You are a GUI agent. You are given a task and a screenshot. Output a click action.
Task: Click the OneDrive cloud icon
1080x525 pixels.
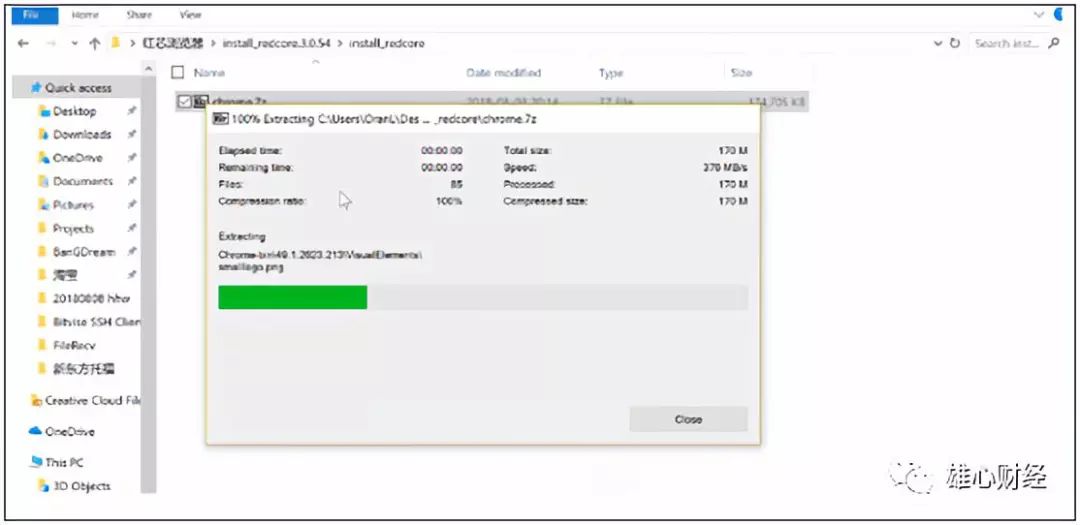coord(36,431)
